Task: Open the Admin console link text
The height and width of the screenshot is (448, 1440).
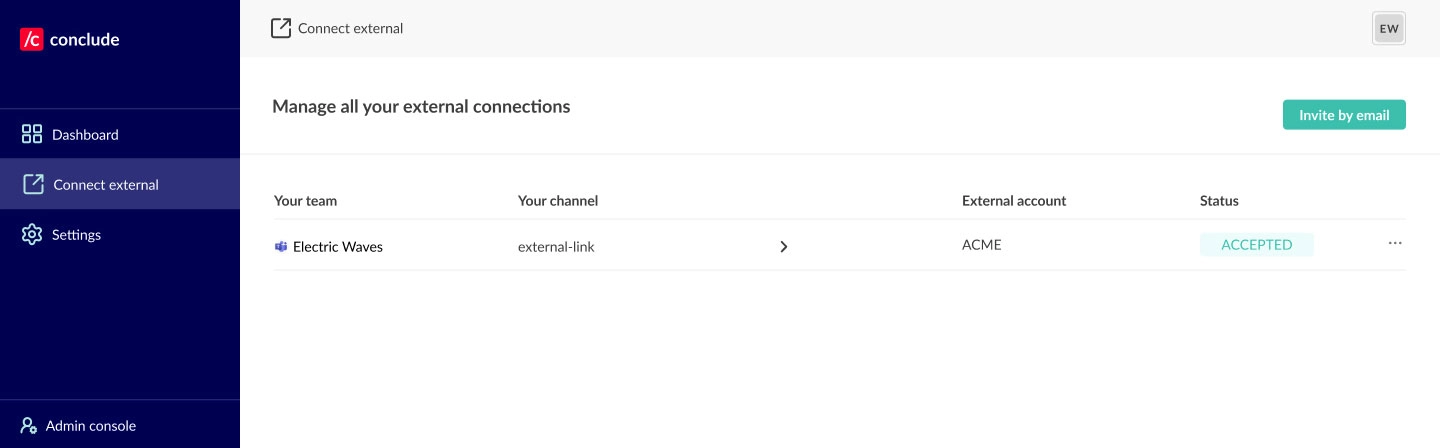Action: pyautogui.click(x=91, y=425)
